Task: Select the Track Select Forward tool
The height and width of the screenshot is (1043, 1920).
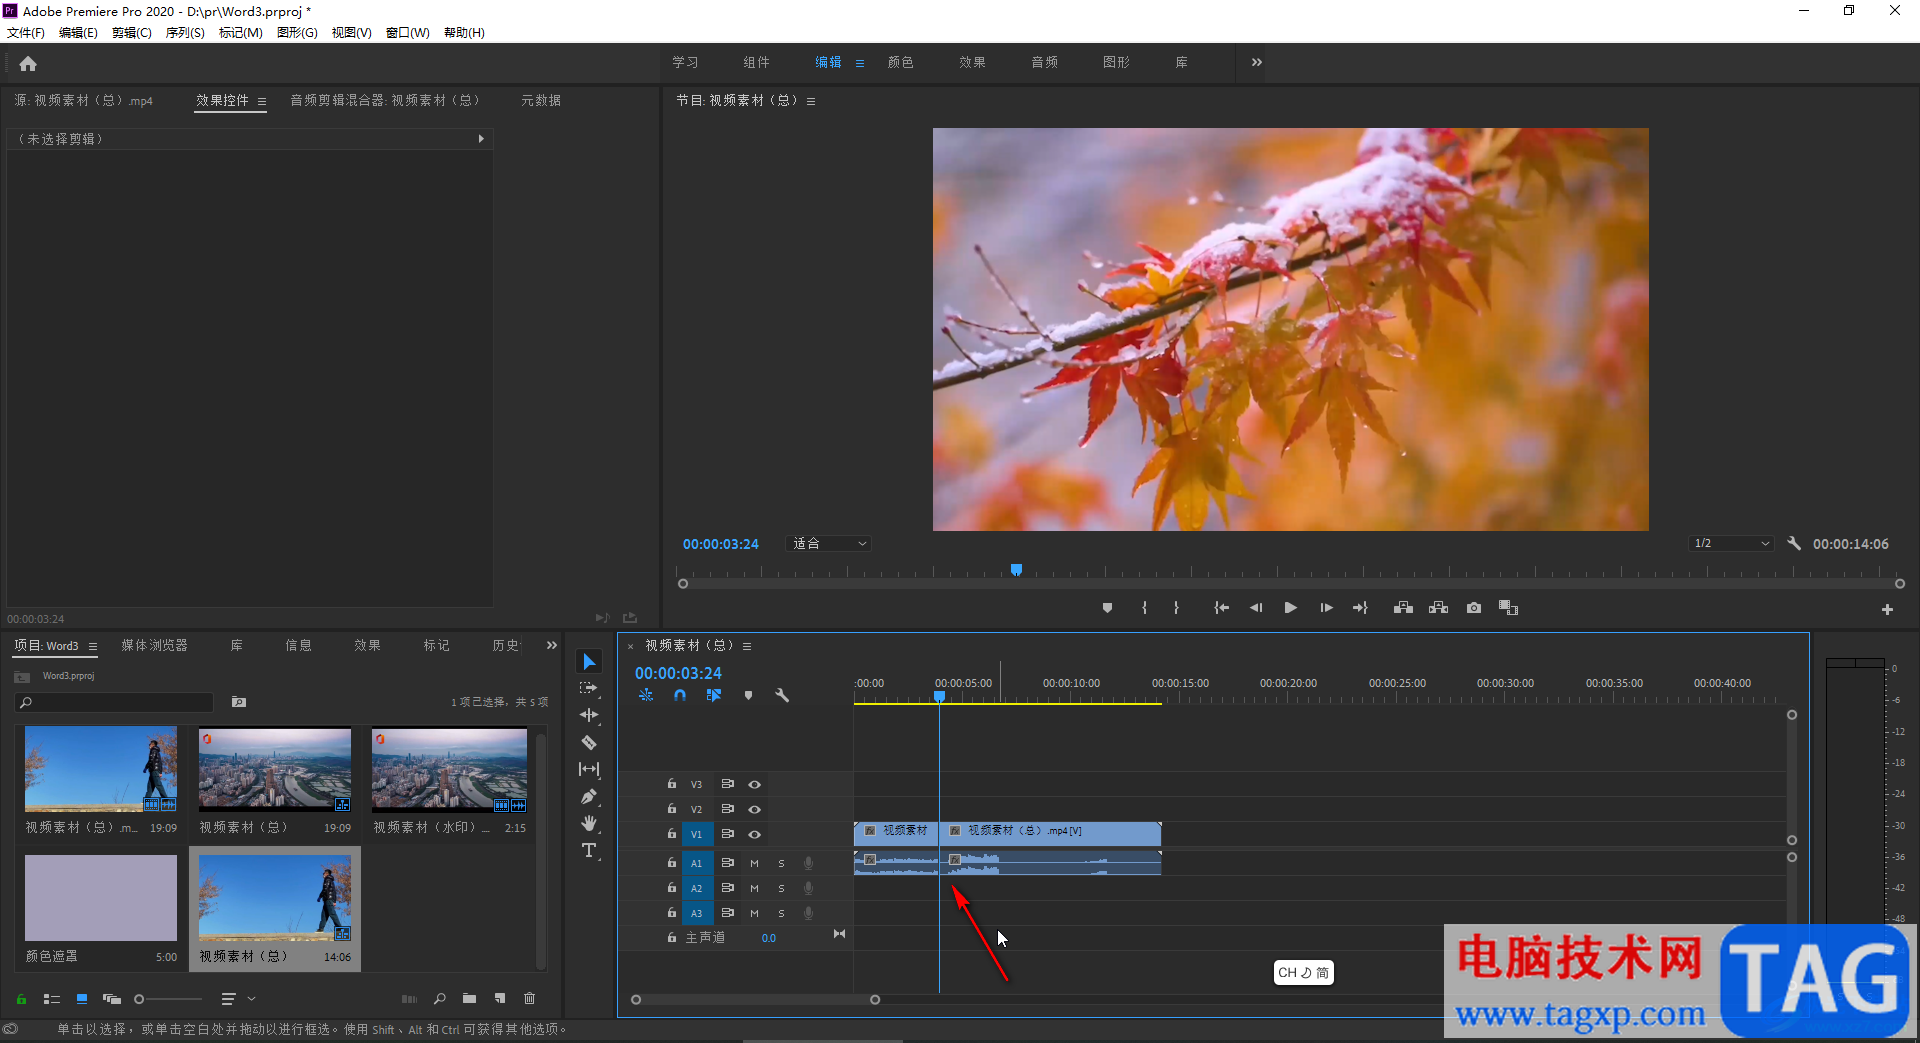Action: pyautogui.click(x=589, y=688)
